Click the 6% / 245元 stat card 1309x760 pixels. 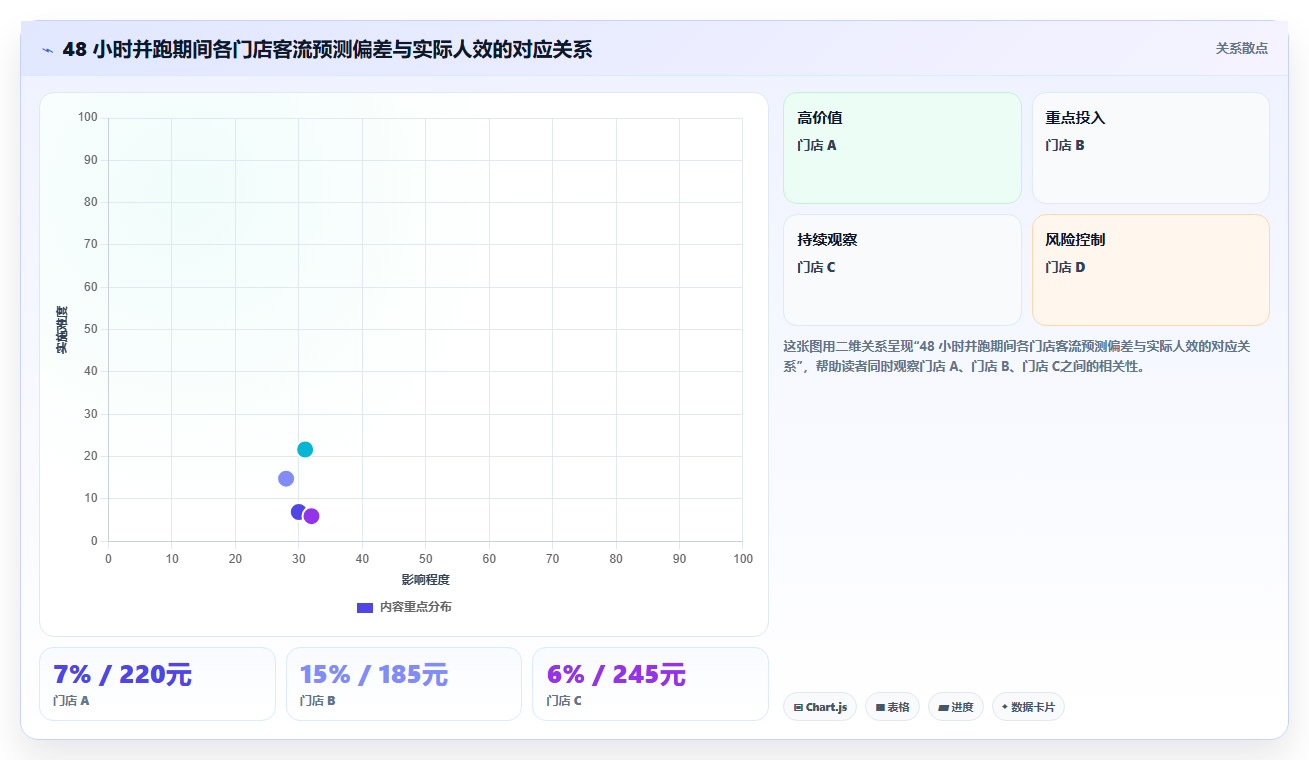coord(650,684)
